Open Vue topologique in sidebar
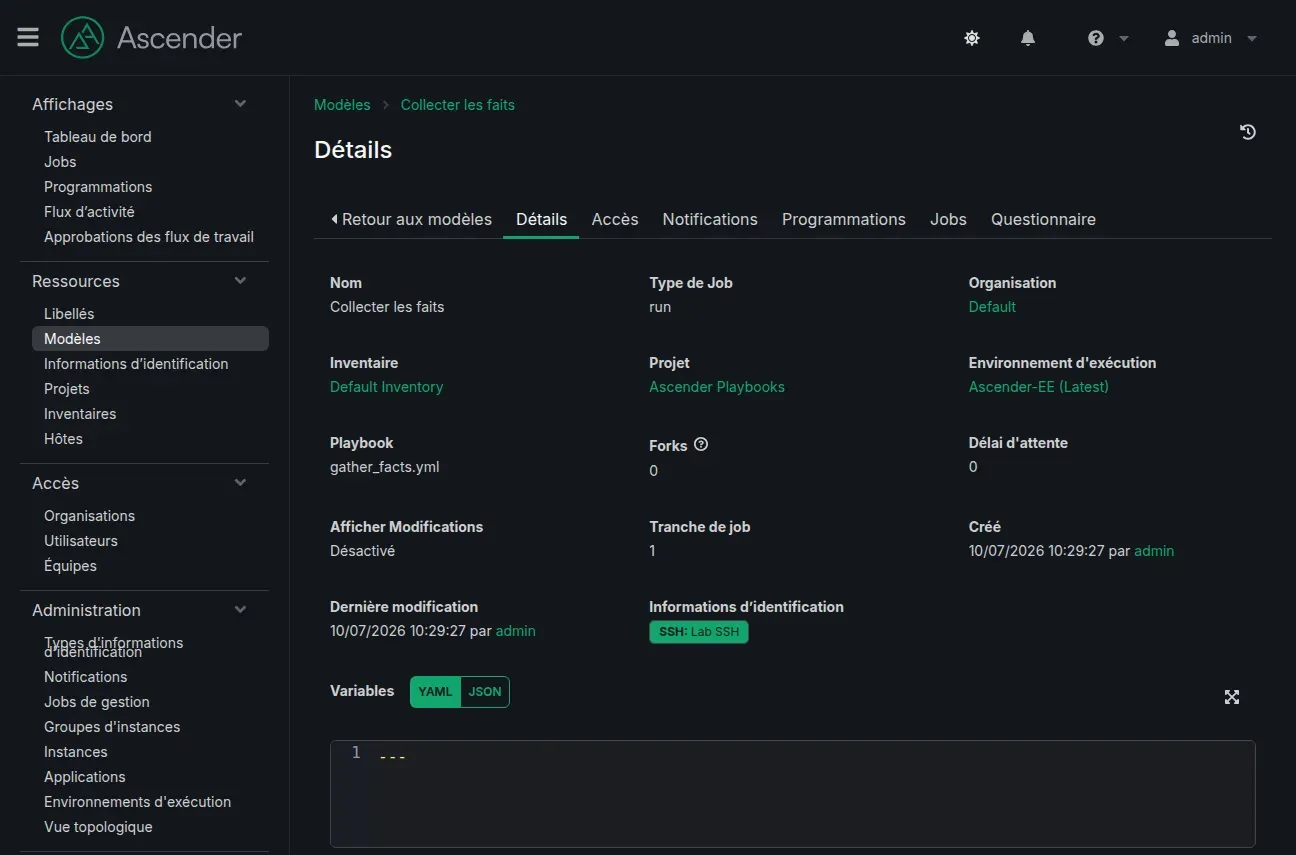 (98, 827)
